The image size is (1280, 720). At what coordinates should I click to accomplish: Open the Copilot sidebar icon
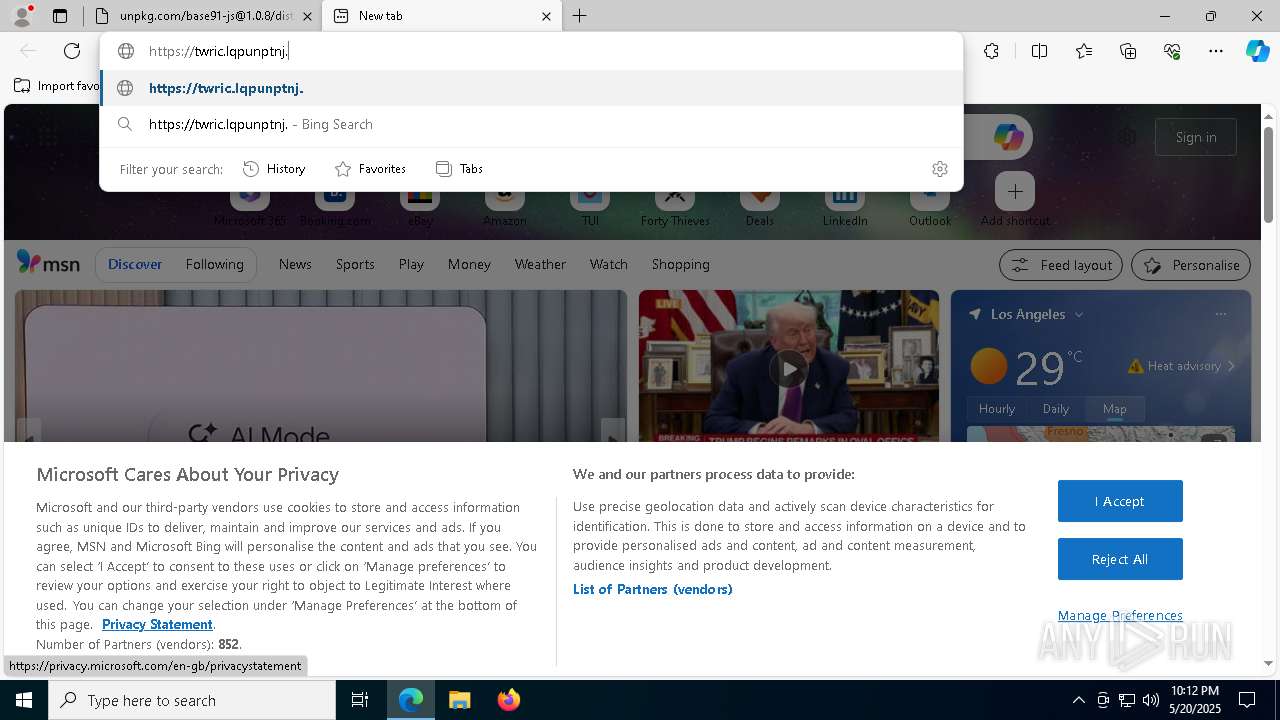(1257, 51)
